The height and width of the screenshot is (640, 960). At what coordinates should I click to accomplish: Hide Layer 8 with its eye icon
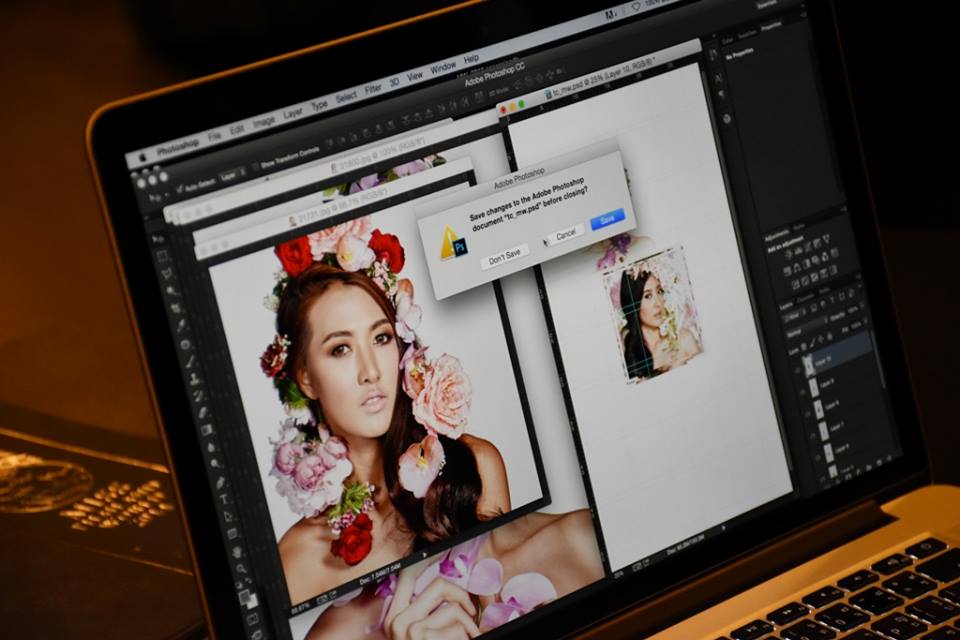(807, 414)
